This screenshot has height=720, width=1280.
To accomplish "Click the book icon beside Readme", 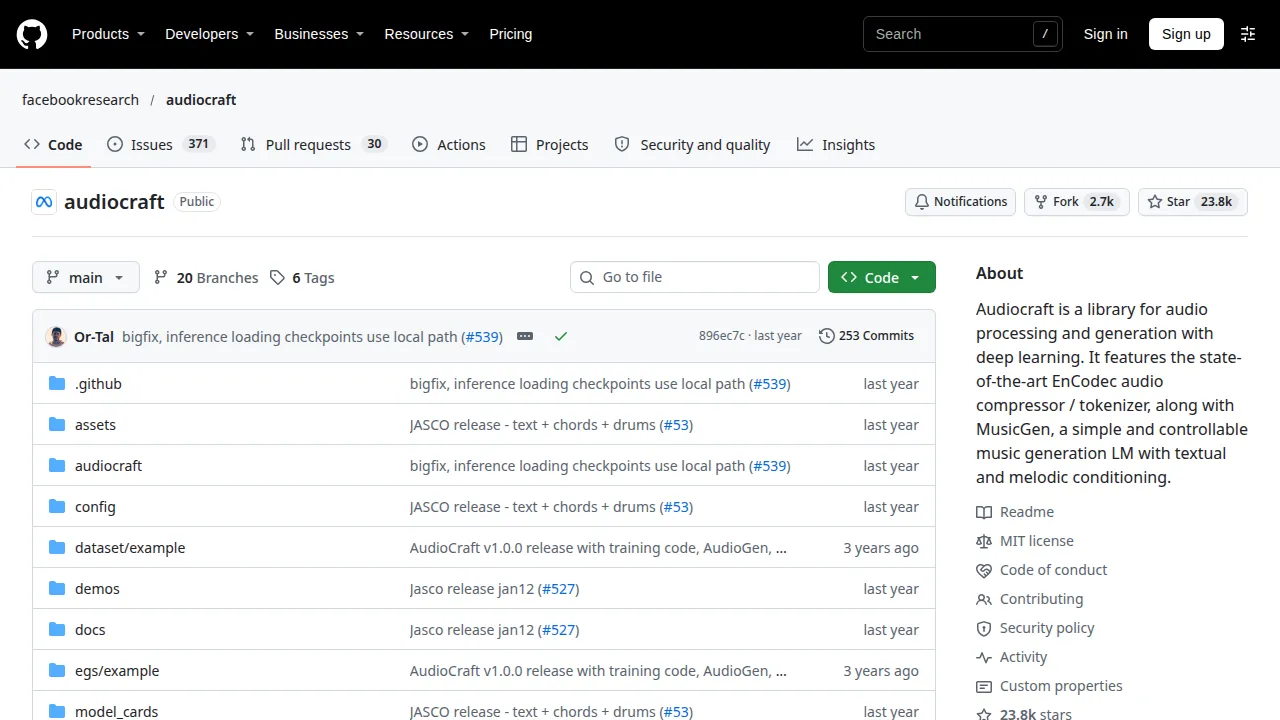I will pos(984,512).
